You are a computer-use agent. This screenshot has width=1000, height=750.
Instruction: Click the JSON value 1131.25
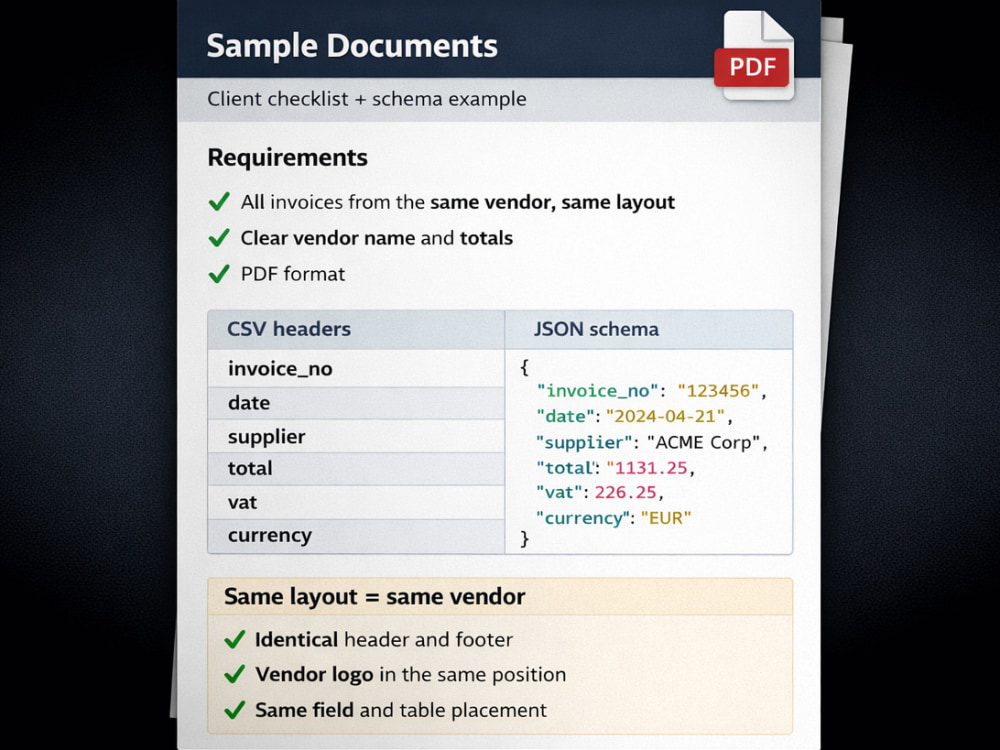(647, 468)
